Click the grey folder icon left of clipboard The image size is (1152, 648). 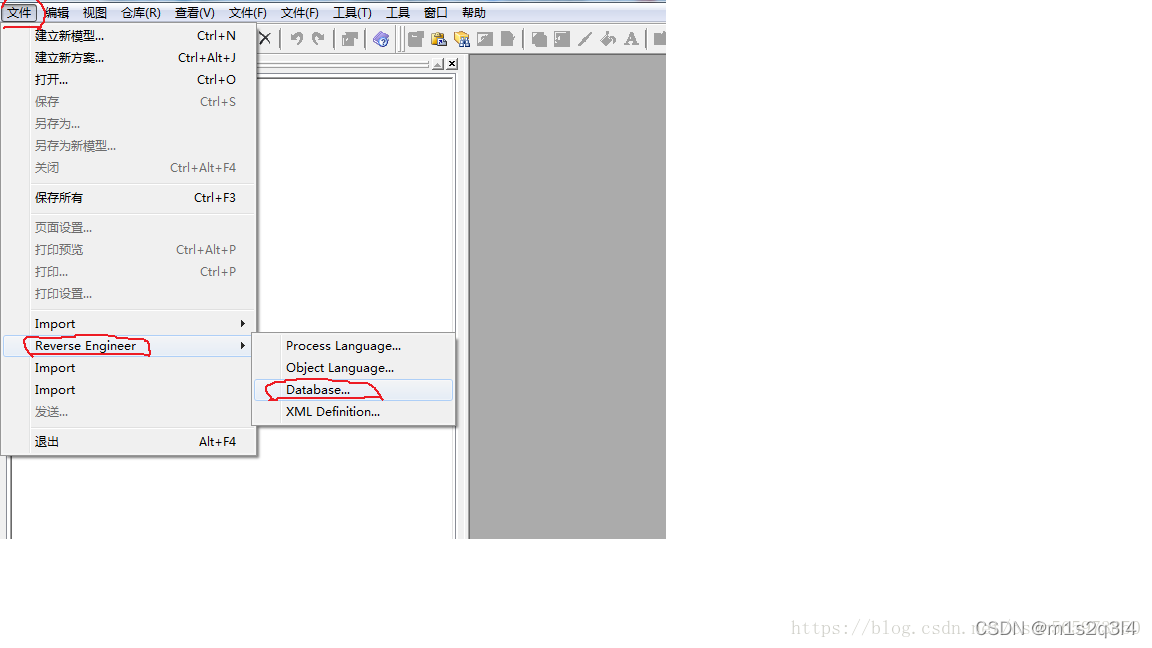point(416,39)
